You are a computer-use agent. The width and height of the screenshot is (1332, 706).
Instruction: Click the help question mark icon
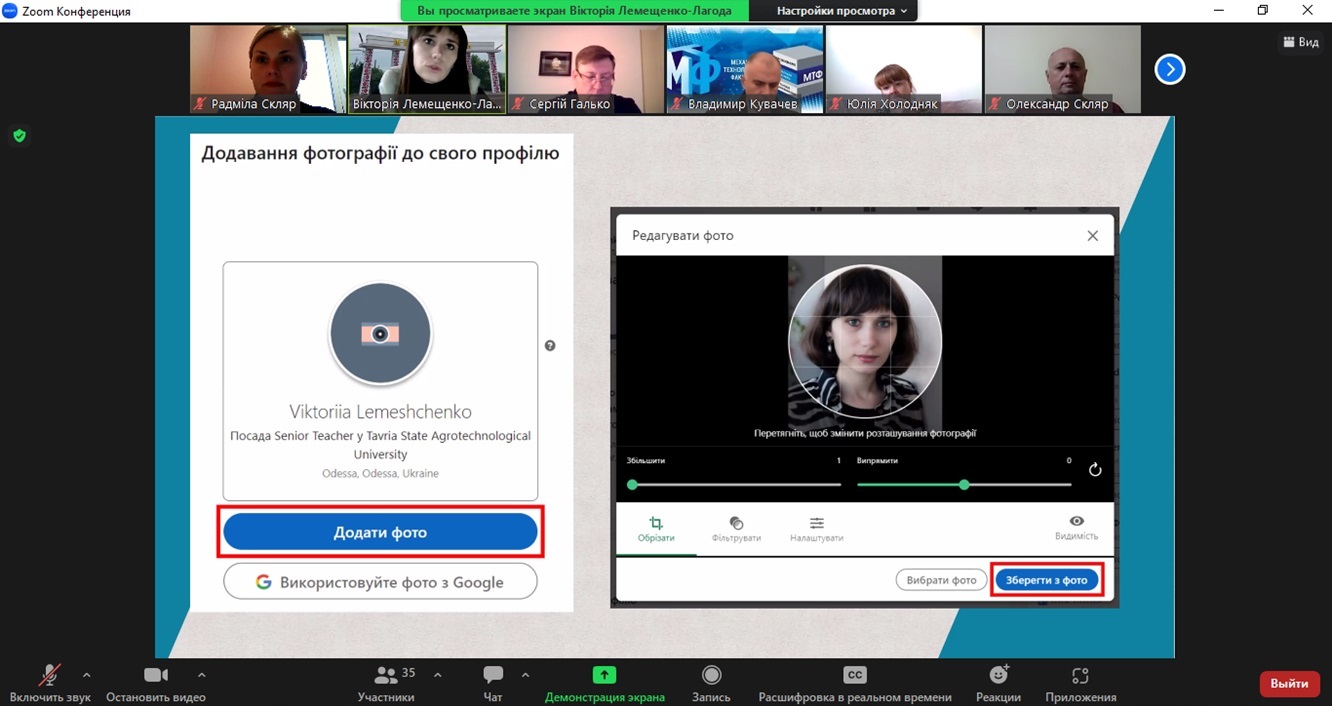(x=550, y=346)
